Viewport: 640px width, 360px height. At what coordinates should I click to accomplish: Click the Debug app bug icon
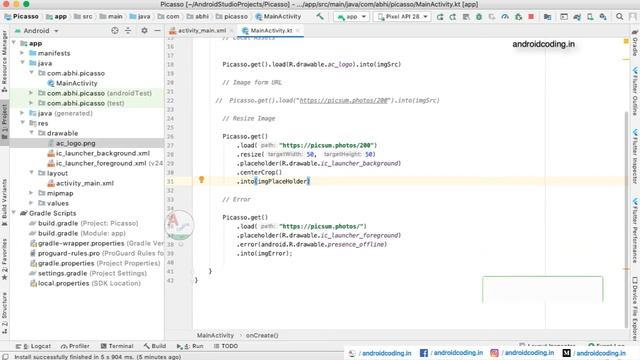479,17
